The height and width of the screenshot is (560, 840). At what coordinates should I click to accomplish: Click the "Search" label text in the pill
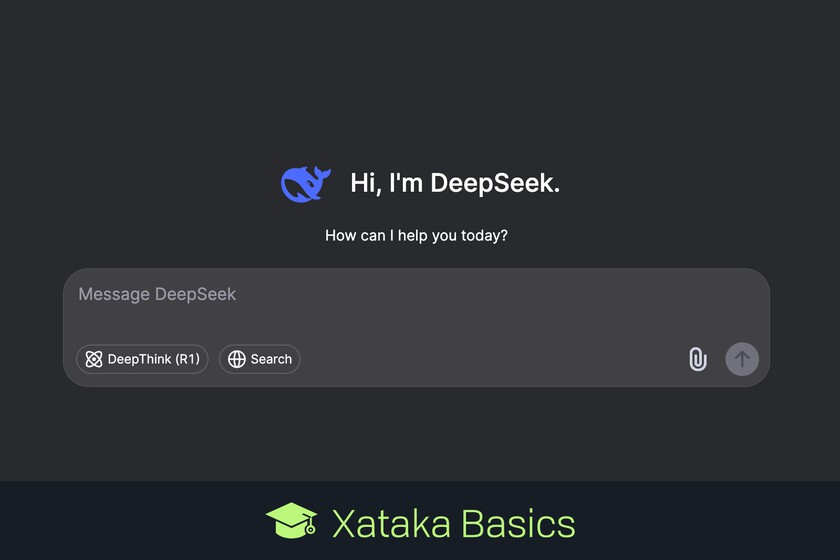pyautogui.click(x=271, y=359)
